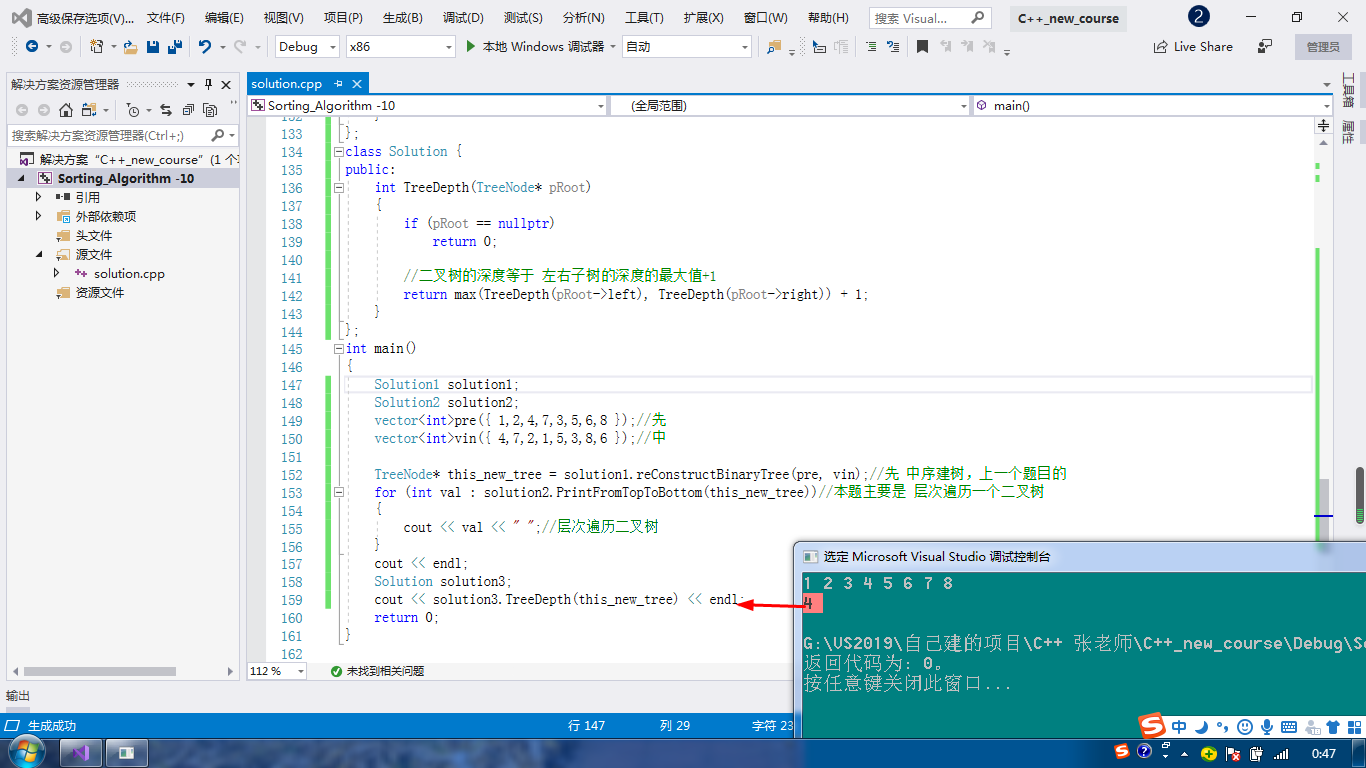Close the solution.cpp tab
1366x768 pixels.
tap(357, 84)
